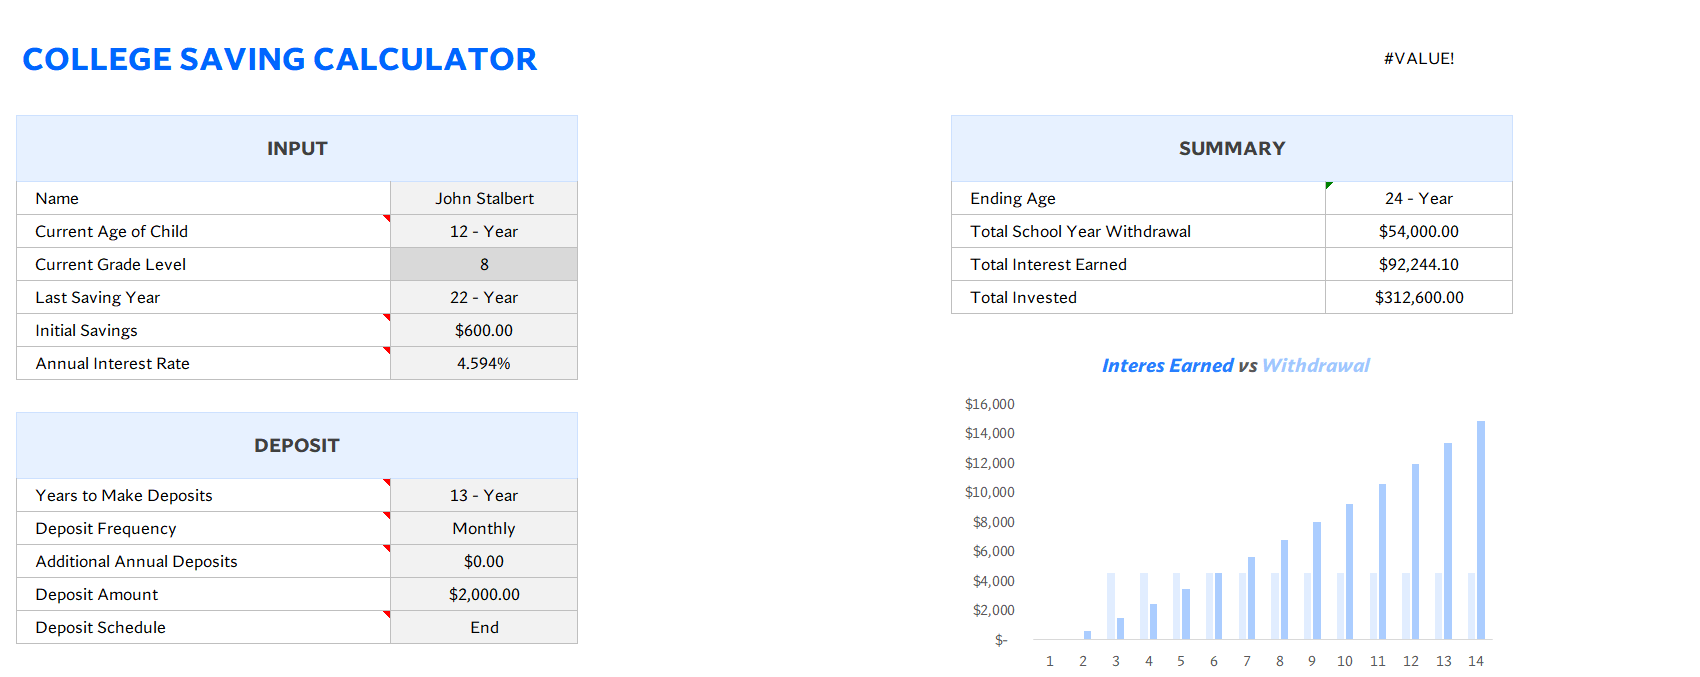Select Total School Year Withdrawal value $54,000.00
This screenshot has height=677, width=1700.
pos(1419,231)
